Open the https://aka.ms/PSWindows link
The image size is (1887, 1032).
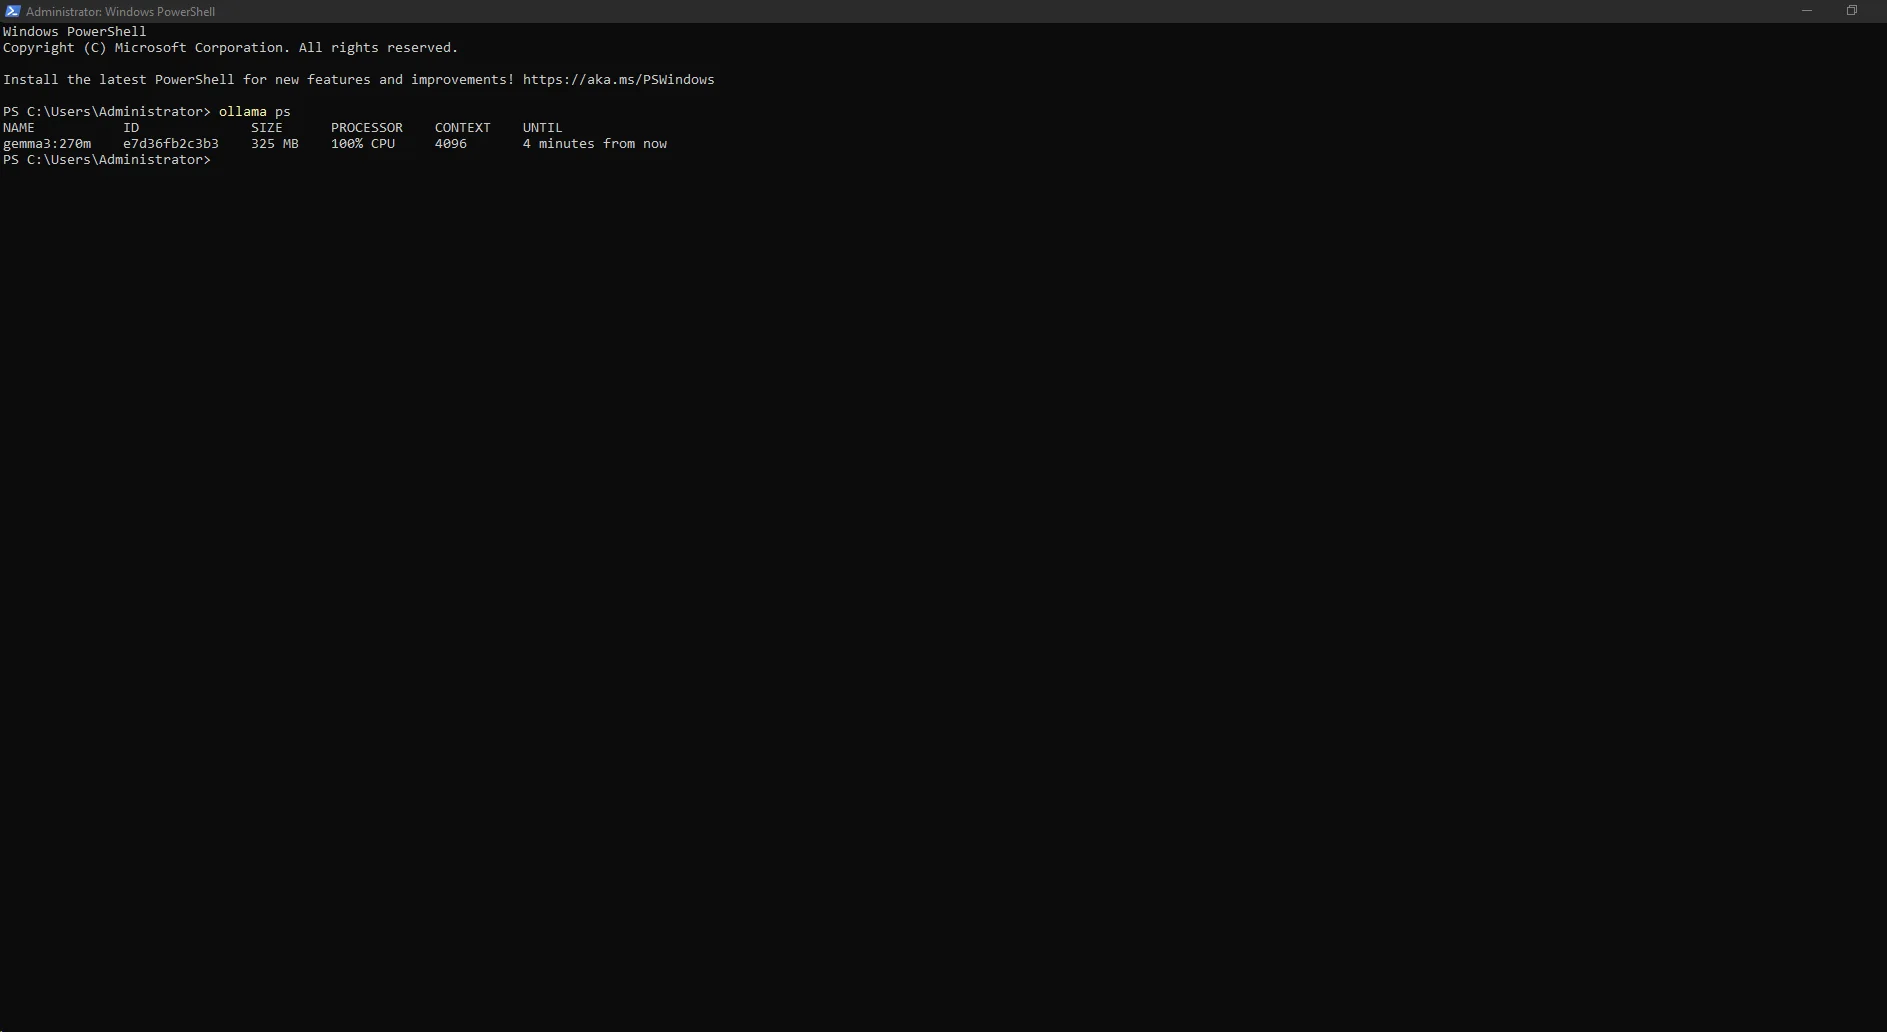[618, 80]
